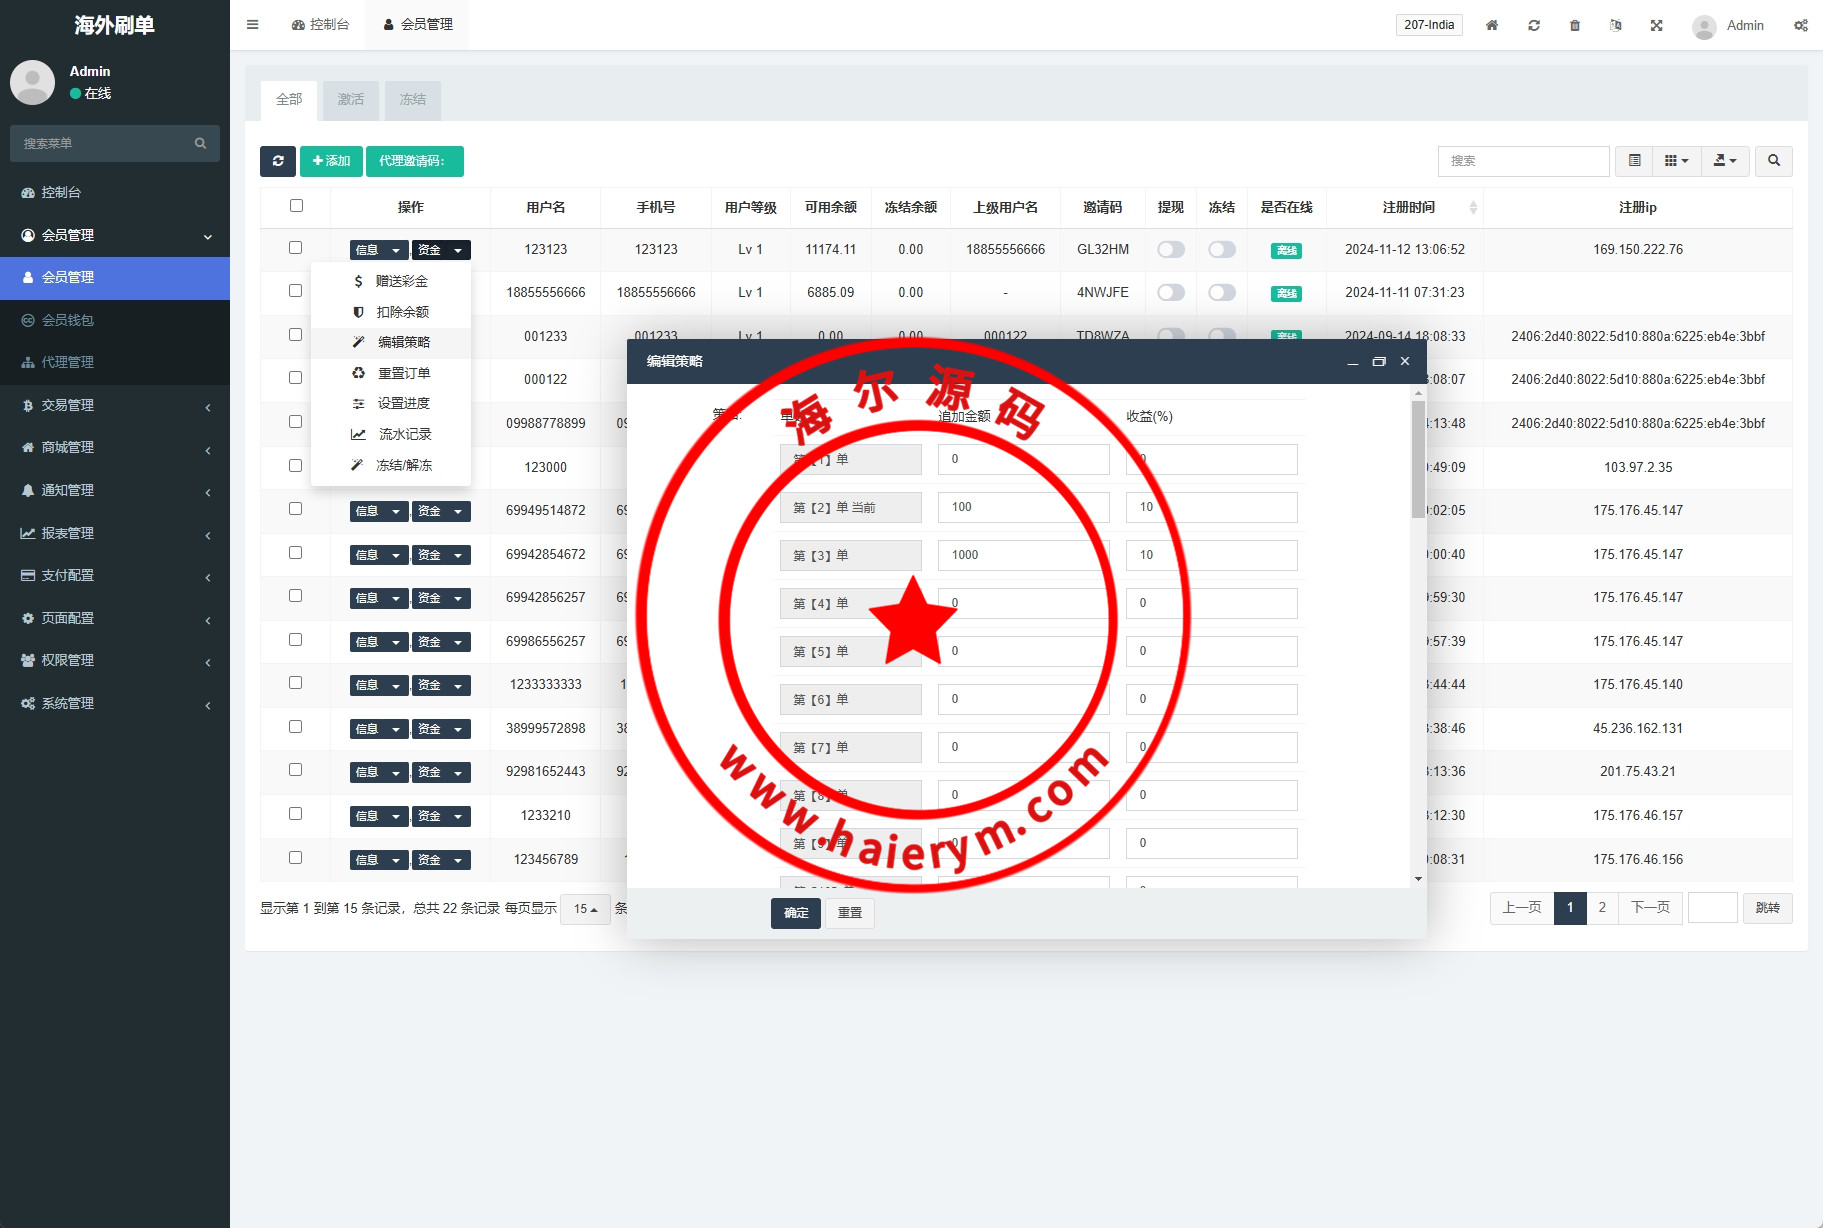Switch to the 冻结 tab

point(412,100)
